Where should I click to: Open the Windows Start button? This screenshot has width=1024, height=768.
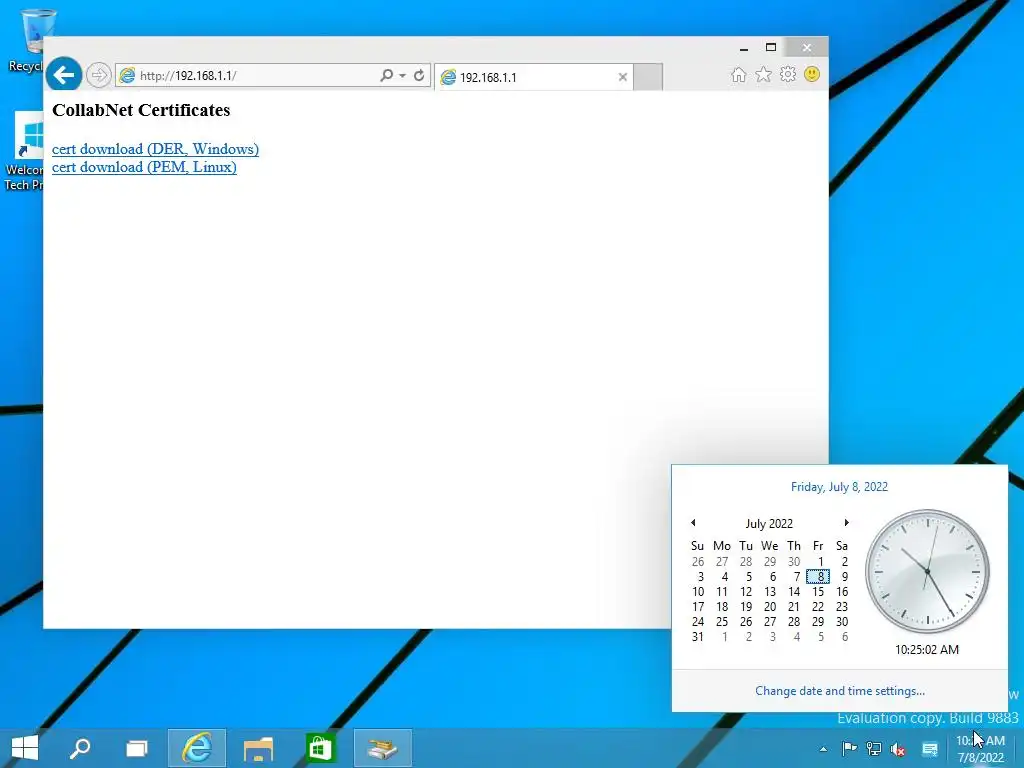25,748
